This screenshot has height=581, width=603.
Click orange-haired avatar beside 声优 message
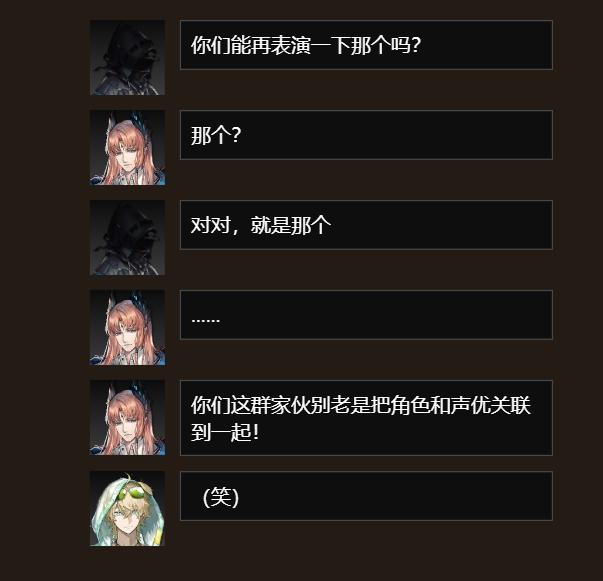(x=127, y=418)
